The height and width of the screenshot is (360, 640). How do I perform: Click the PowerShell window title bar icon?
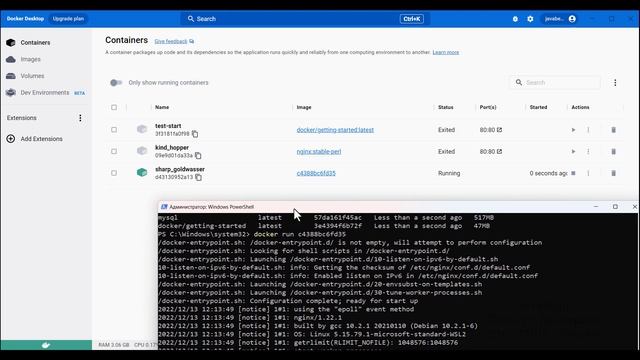[x=164, y=207]
